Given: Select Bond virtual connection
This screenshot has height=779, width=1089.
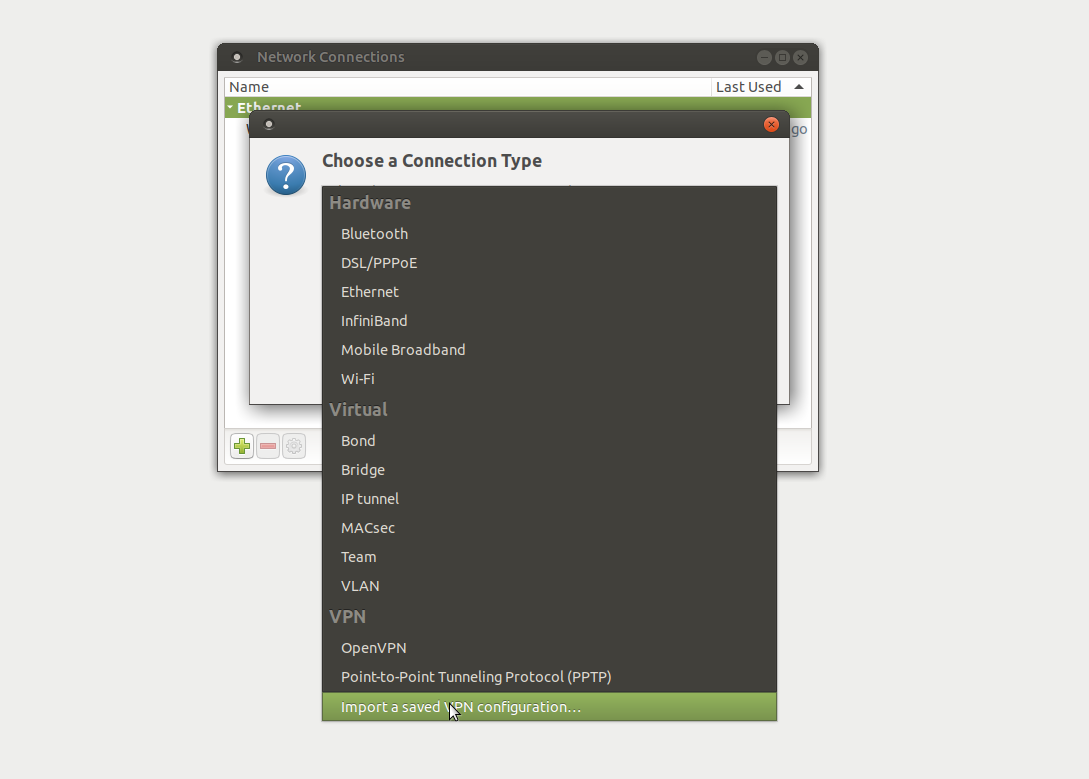Looking at the screenshot, I should [x=358, y=441].
